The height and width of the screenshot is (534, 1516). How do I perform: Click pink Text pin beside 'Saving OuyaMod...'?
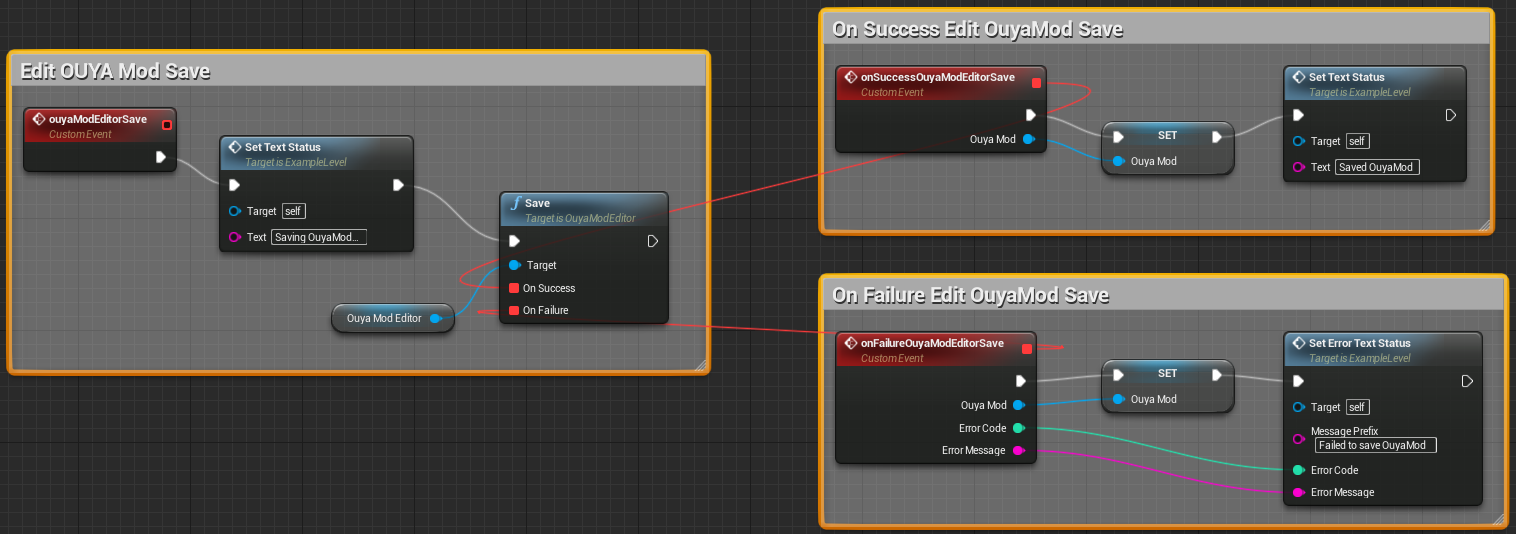click(235, 237)
